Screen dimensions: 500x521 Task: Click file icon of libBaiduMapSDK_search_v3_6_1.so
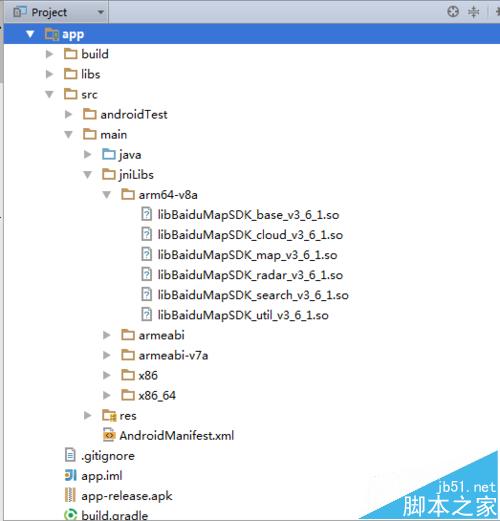(146, 295)
